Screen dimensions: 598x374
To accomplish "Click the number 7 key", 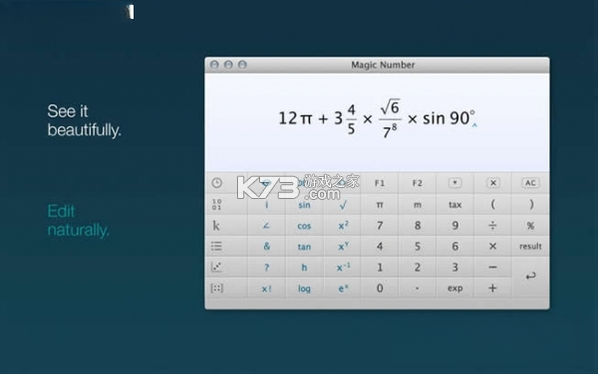I will [x=379, y=226].
